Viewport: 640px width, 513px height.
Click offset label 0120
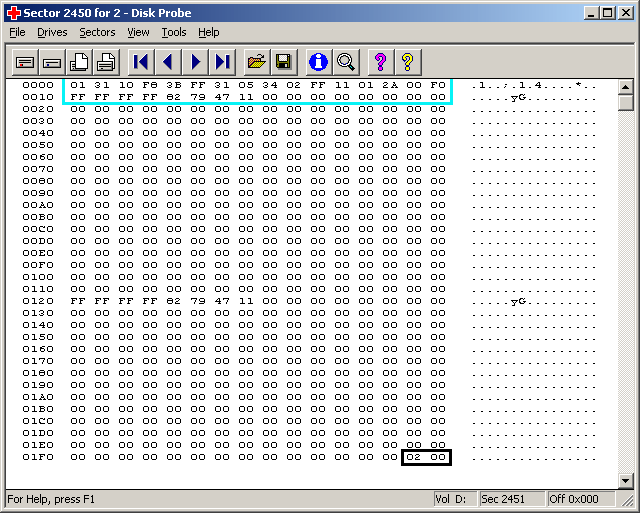pyautogui.click(x=38, y=301)
